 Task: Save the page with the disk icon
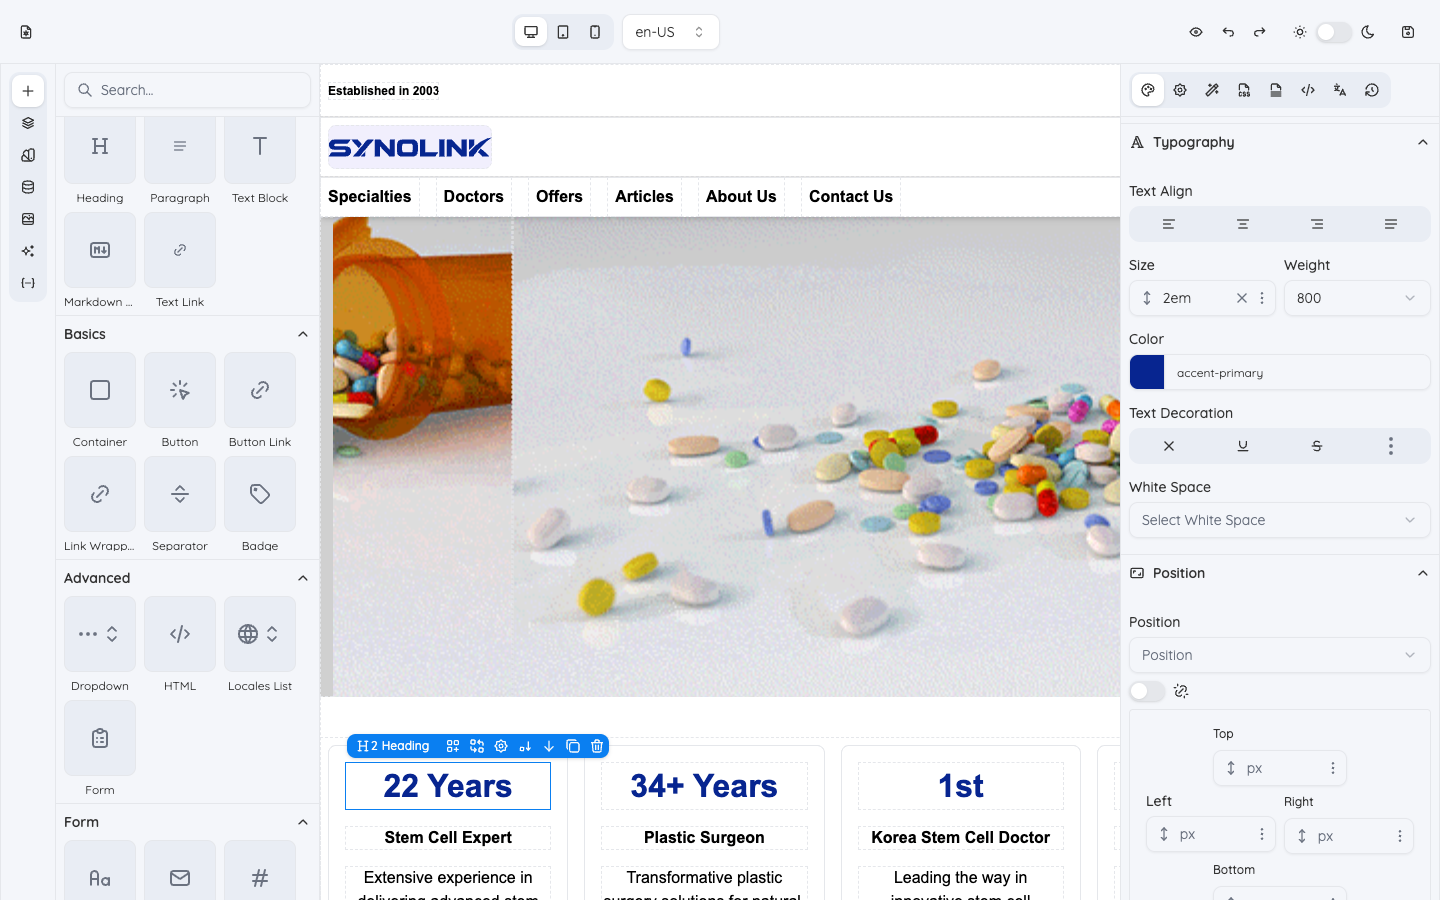coord(1408,32)
